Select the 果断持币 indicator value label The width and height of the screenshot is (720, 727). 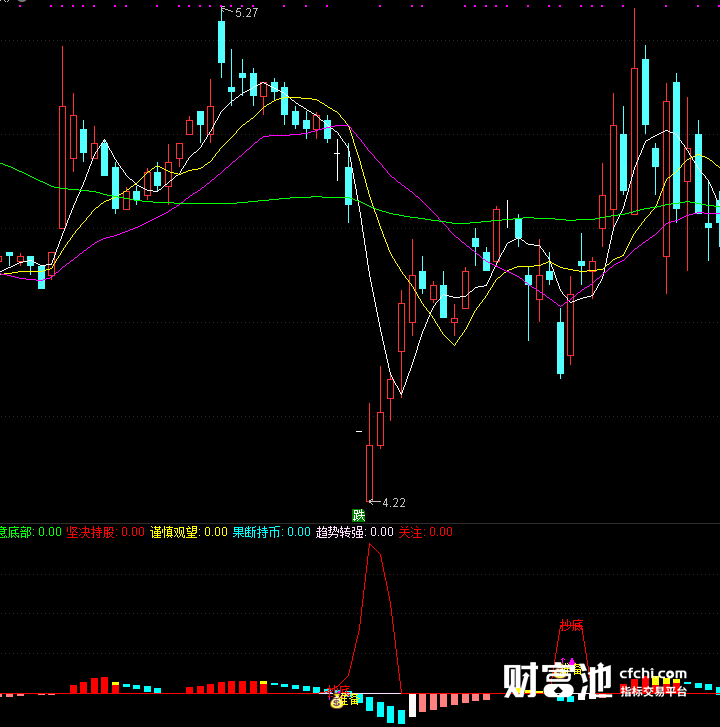tap(271, 532)
